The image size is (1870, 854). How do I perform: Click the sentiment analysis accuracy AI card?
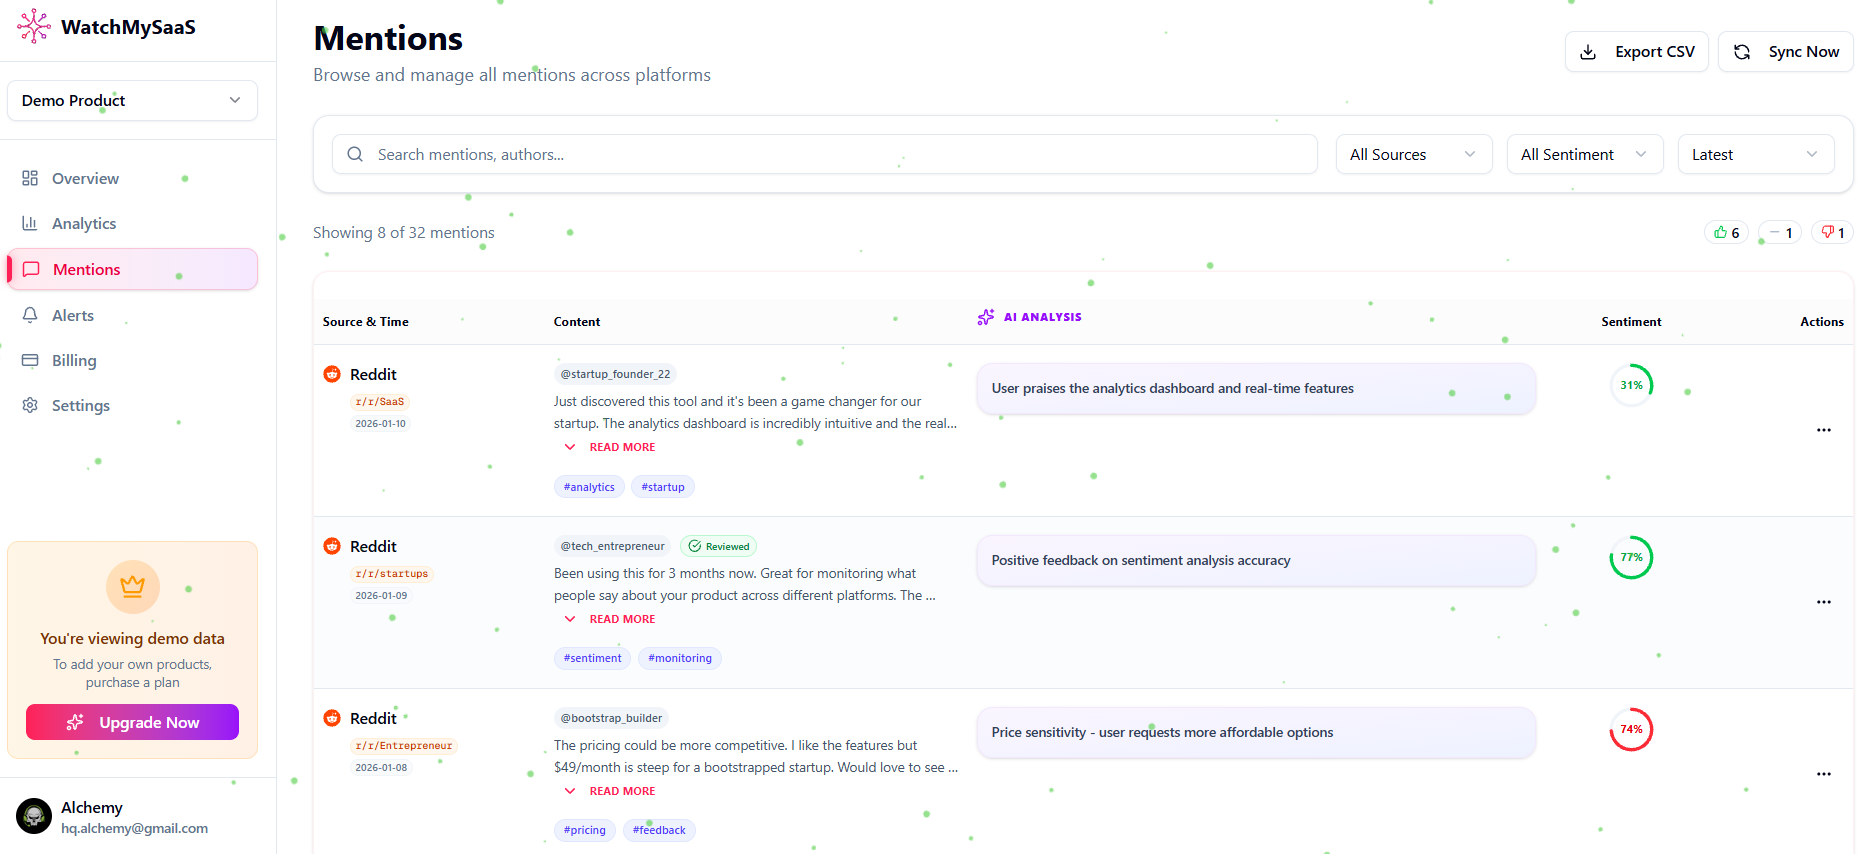click(x=1256, y=560)
